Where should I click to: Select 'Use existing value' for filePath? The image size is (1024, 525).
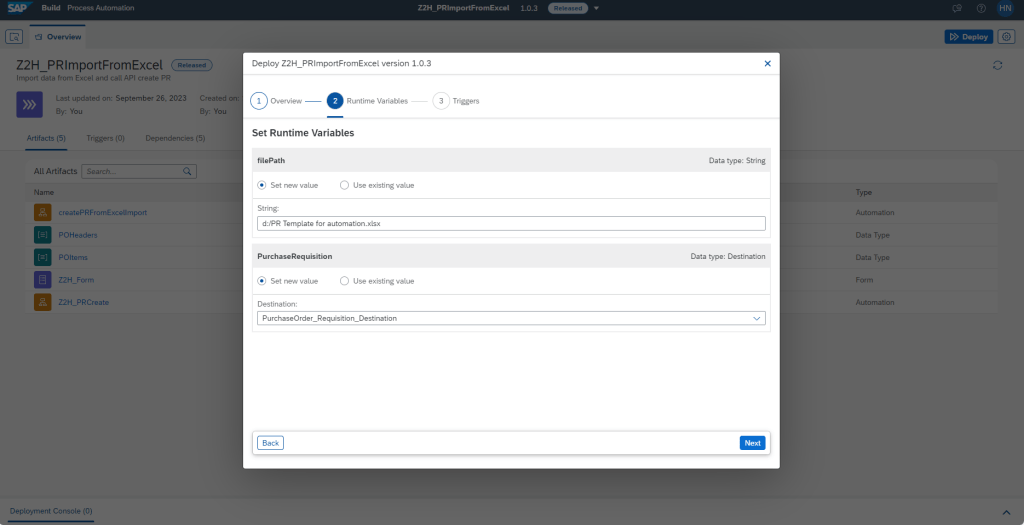(x=345, y=185)
